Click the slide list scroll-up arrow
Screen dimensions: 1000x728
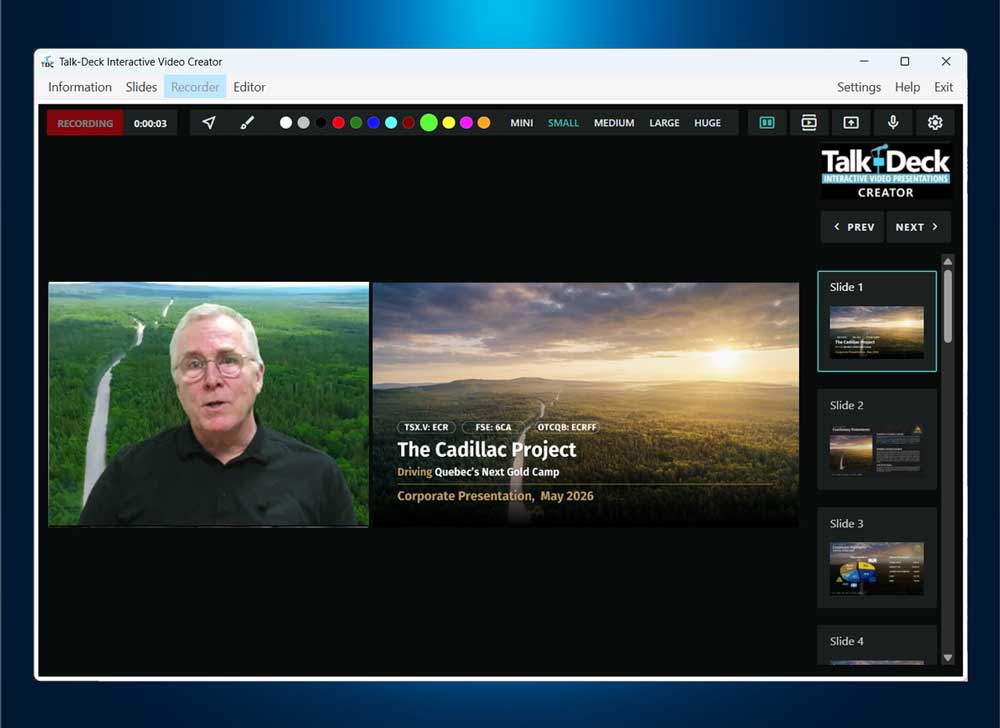tap(948, 261)
